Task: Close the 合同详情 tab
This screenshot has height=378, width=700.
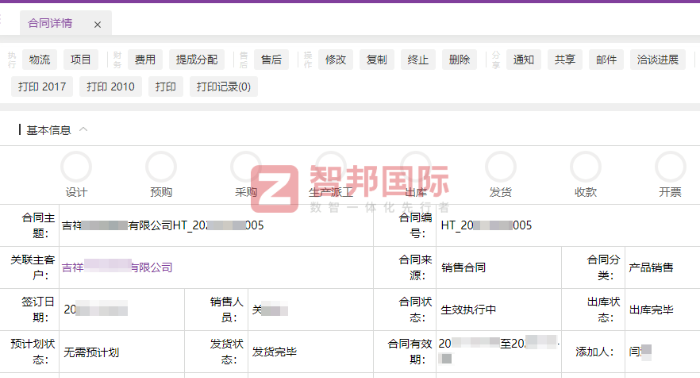Action: tap(97, 25)
